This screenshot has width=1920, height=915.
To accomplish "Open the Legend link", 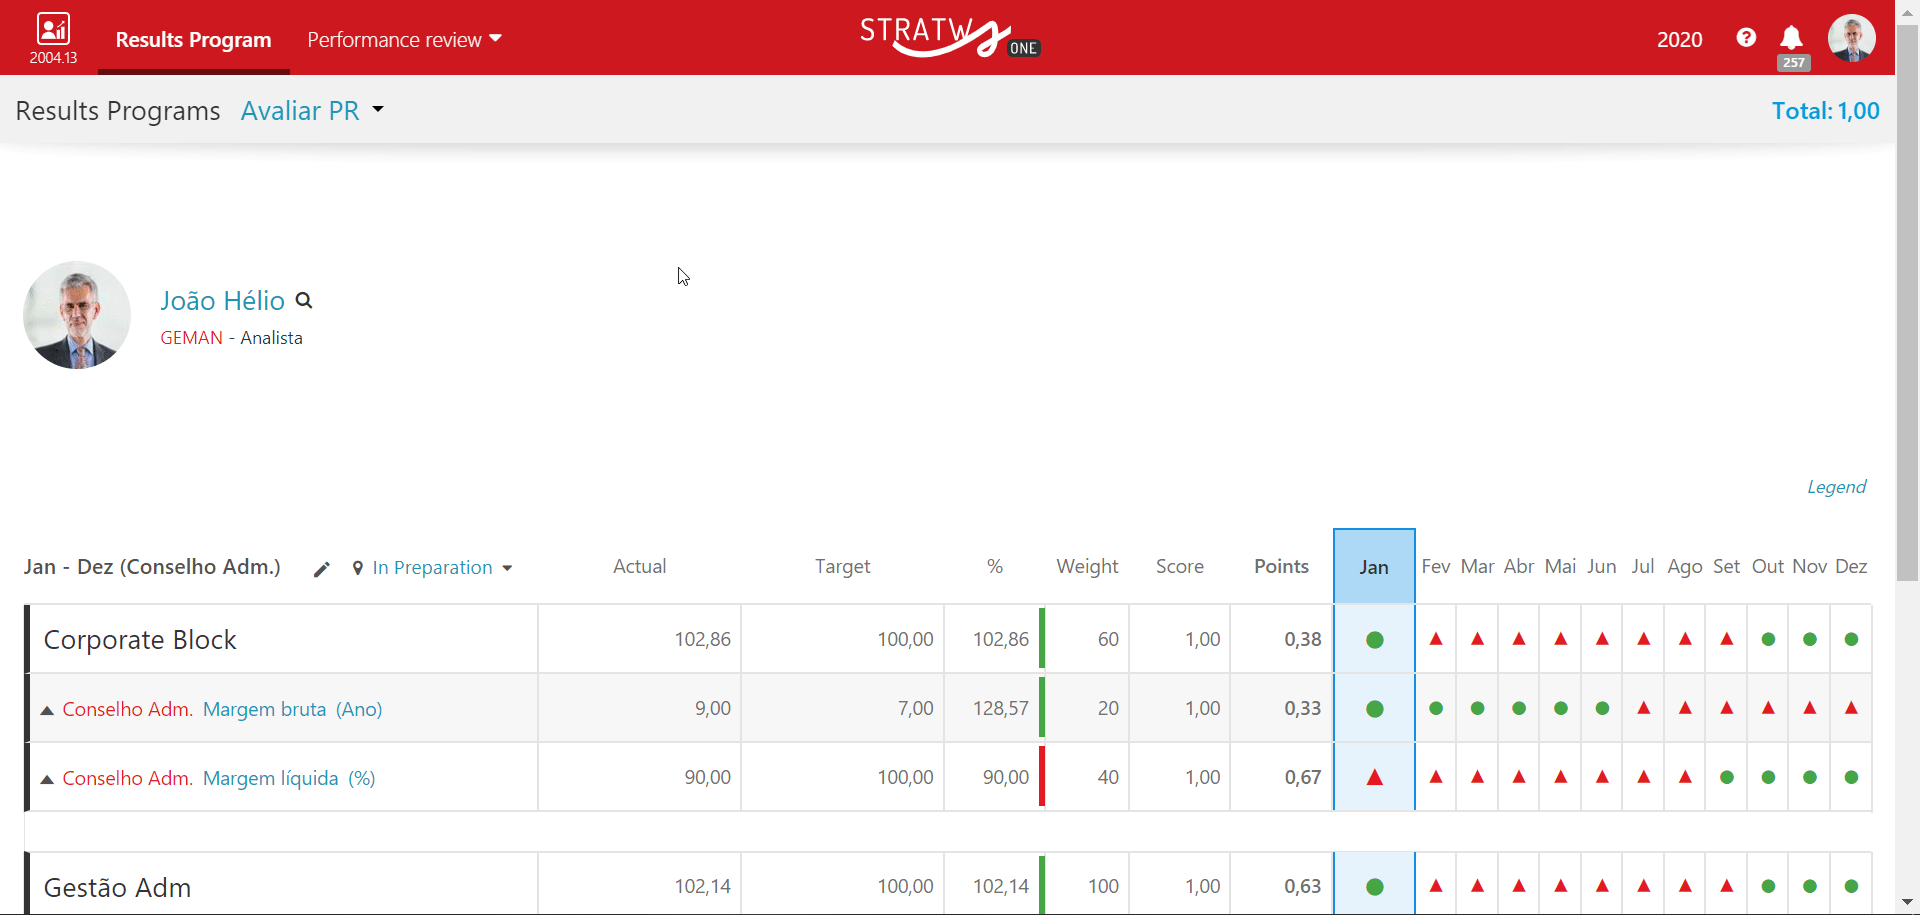I will coord(1836,487).
